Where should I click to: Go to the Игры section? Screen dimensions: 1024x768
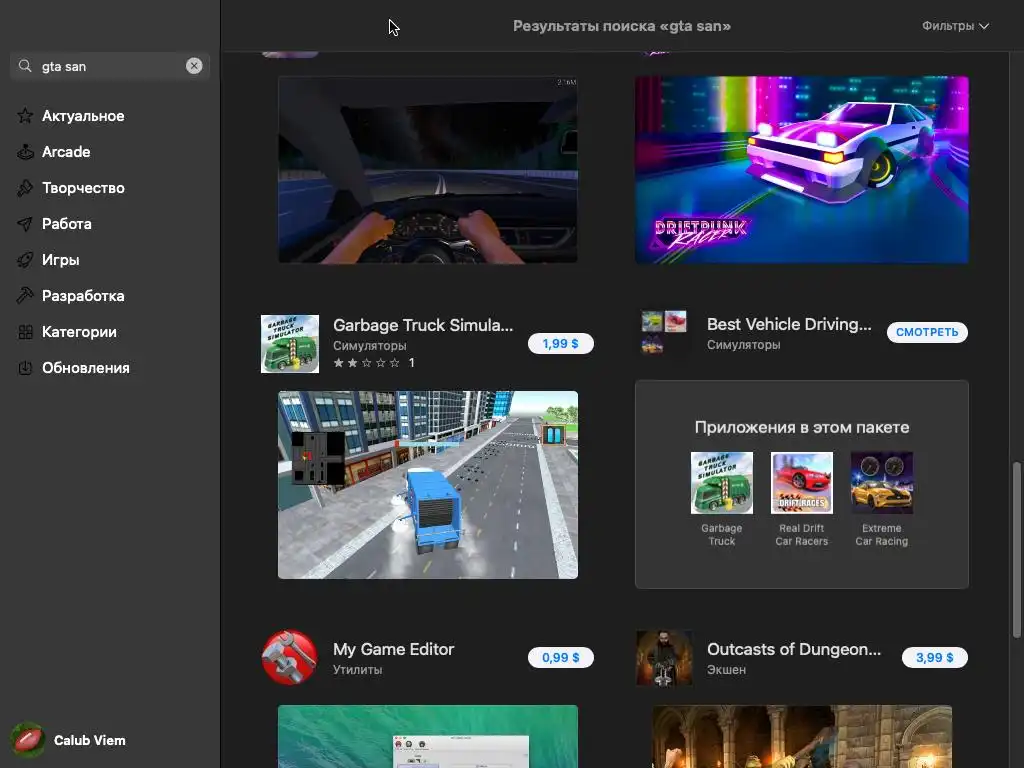61,260
